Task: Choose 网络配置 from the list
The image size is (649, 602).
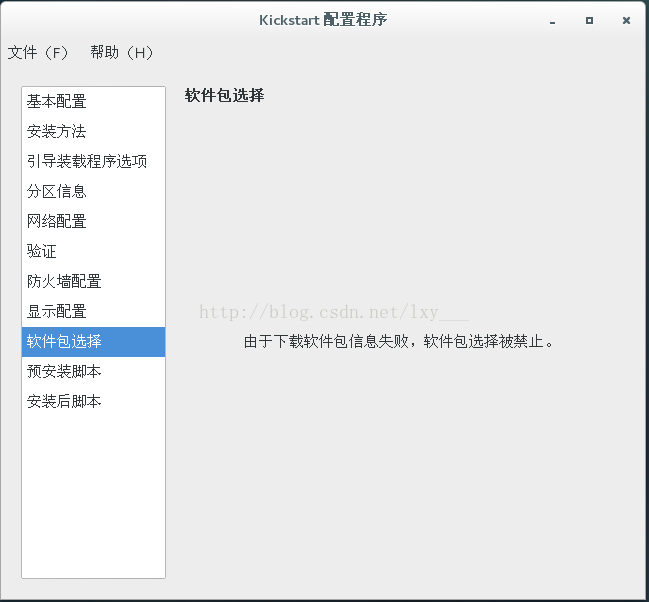Action: (94, 222)
